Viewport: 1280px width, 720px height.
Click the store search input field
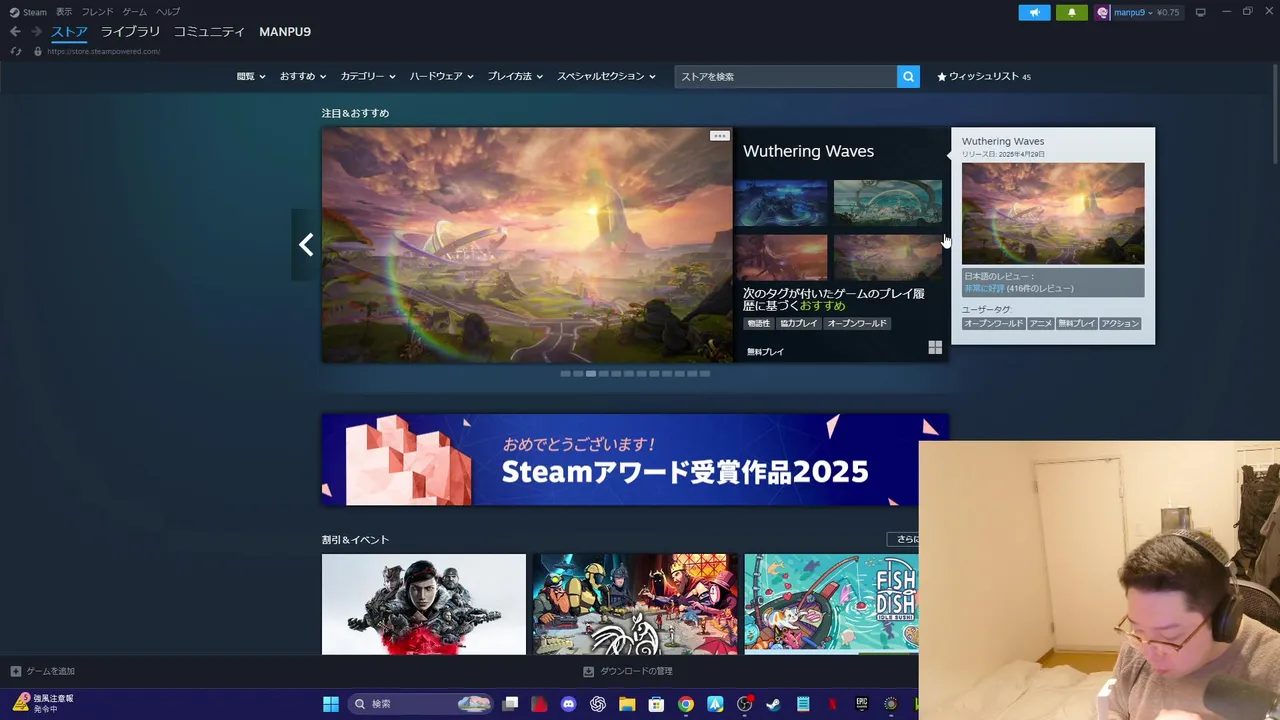tap(786, 76)
